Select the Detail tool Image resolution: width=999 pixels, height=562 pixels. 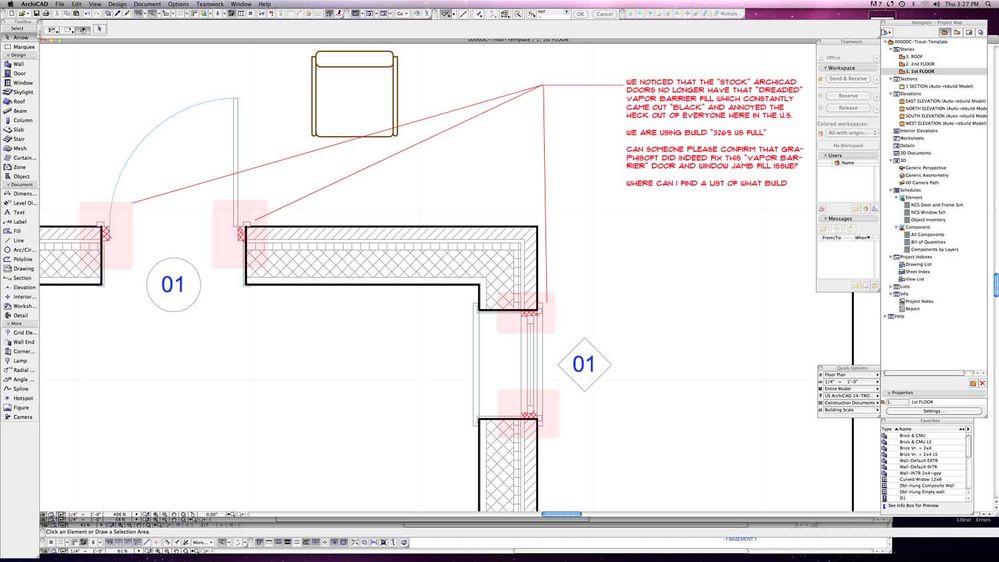click(x=19, y=315)
